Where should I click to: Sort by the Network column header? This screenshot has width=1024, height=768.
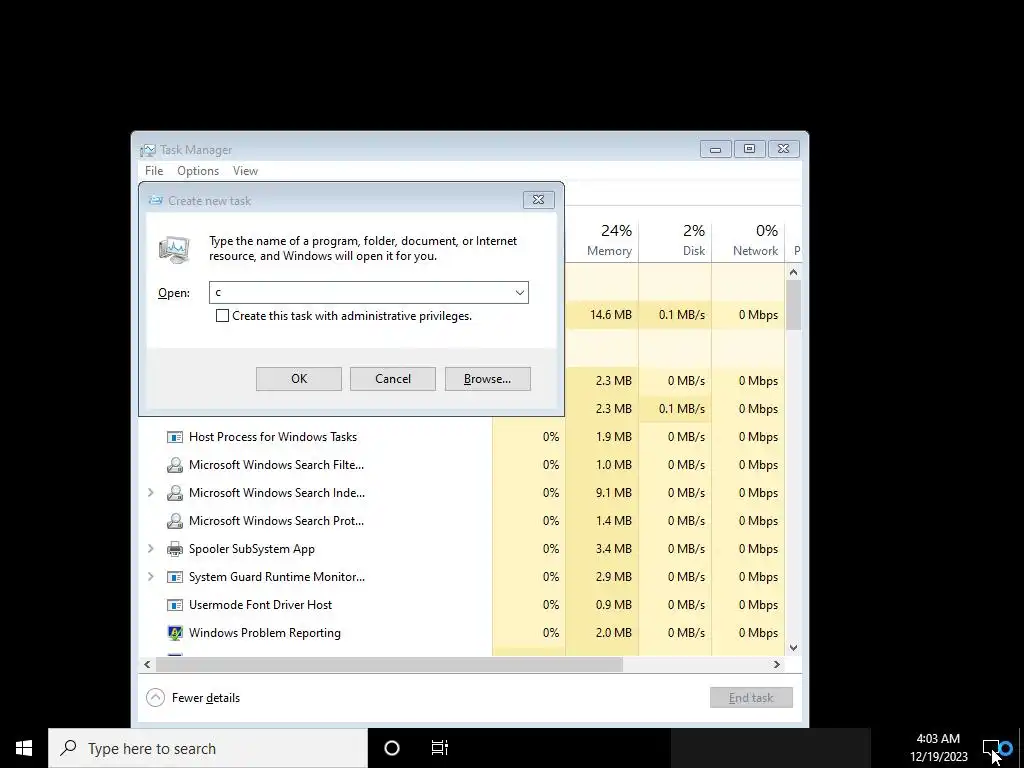click(x=748, y=241)
